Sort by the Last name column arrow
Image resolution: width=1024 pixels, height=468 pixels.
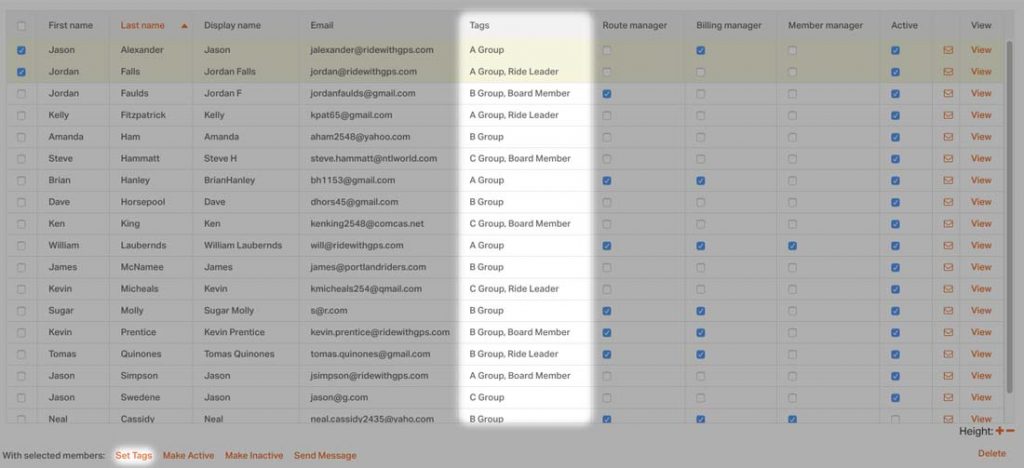[184, 26]
